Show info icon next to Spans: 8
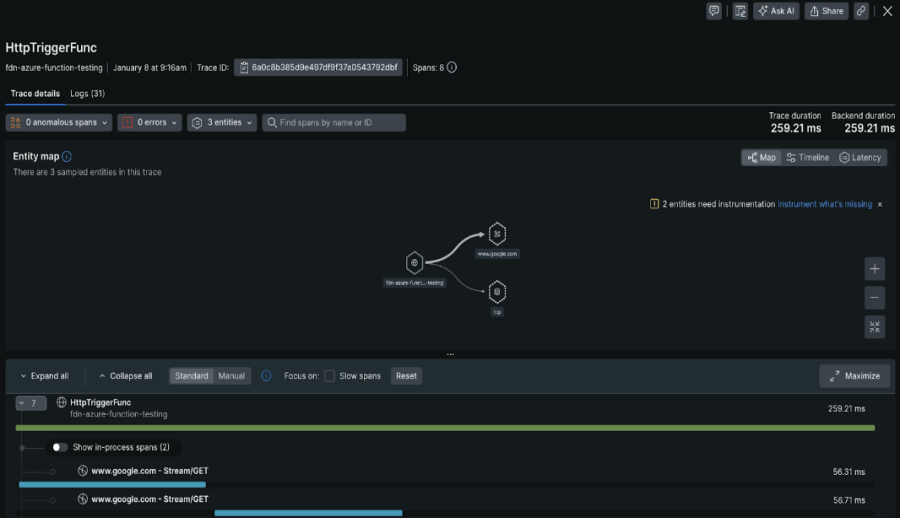Image resolution: width=900 pixels, height=518 pixels. click(x=452, y=67)
